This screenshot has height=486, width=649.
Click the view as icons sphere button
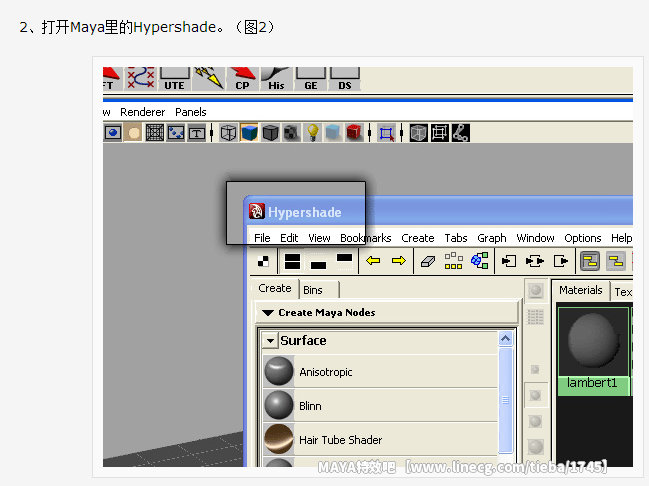coord(536,290)
